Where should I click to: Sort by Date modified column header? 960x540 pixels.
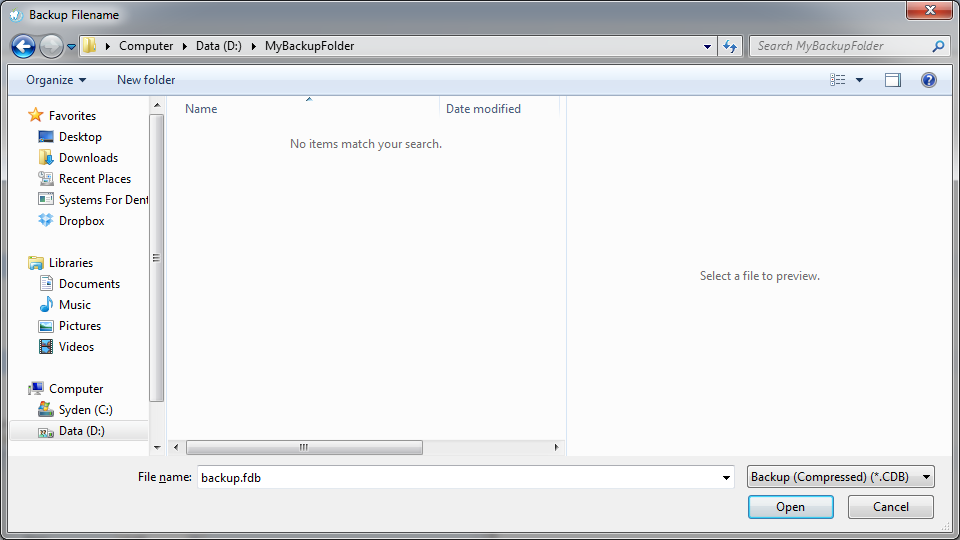[x=483, y=109]
